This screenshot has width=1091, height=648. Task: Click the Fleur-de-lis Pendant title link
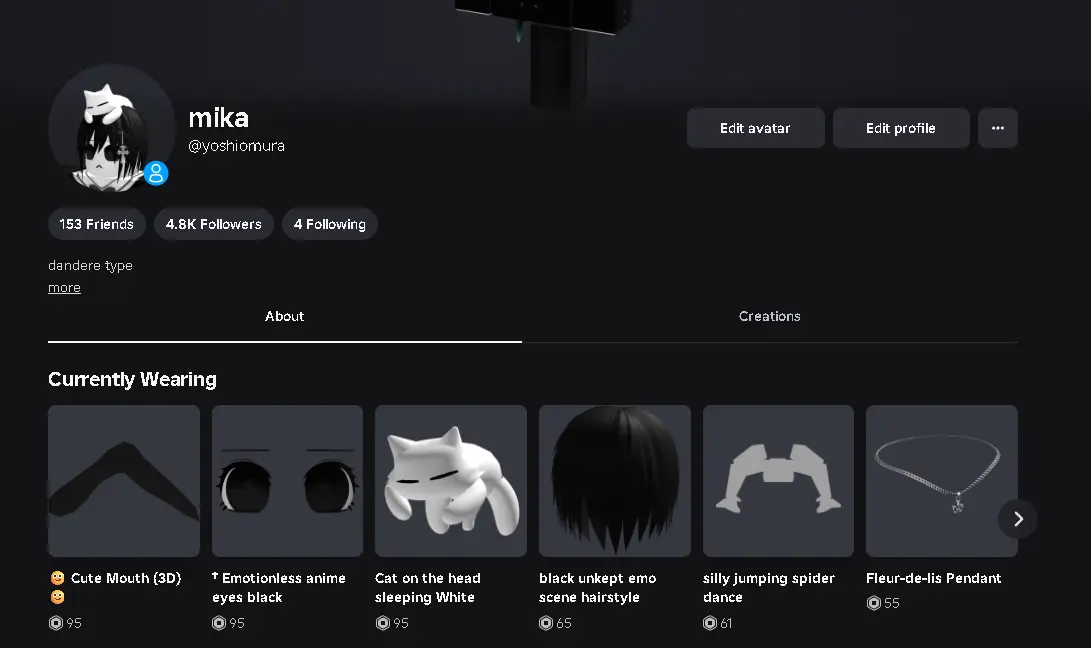[934, 578]
